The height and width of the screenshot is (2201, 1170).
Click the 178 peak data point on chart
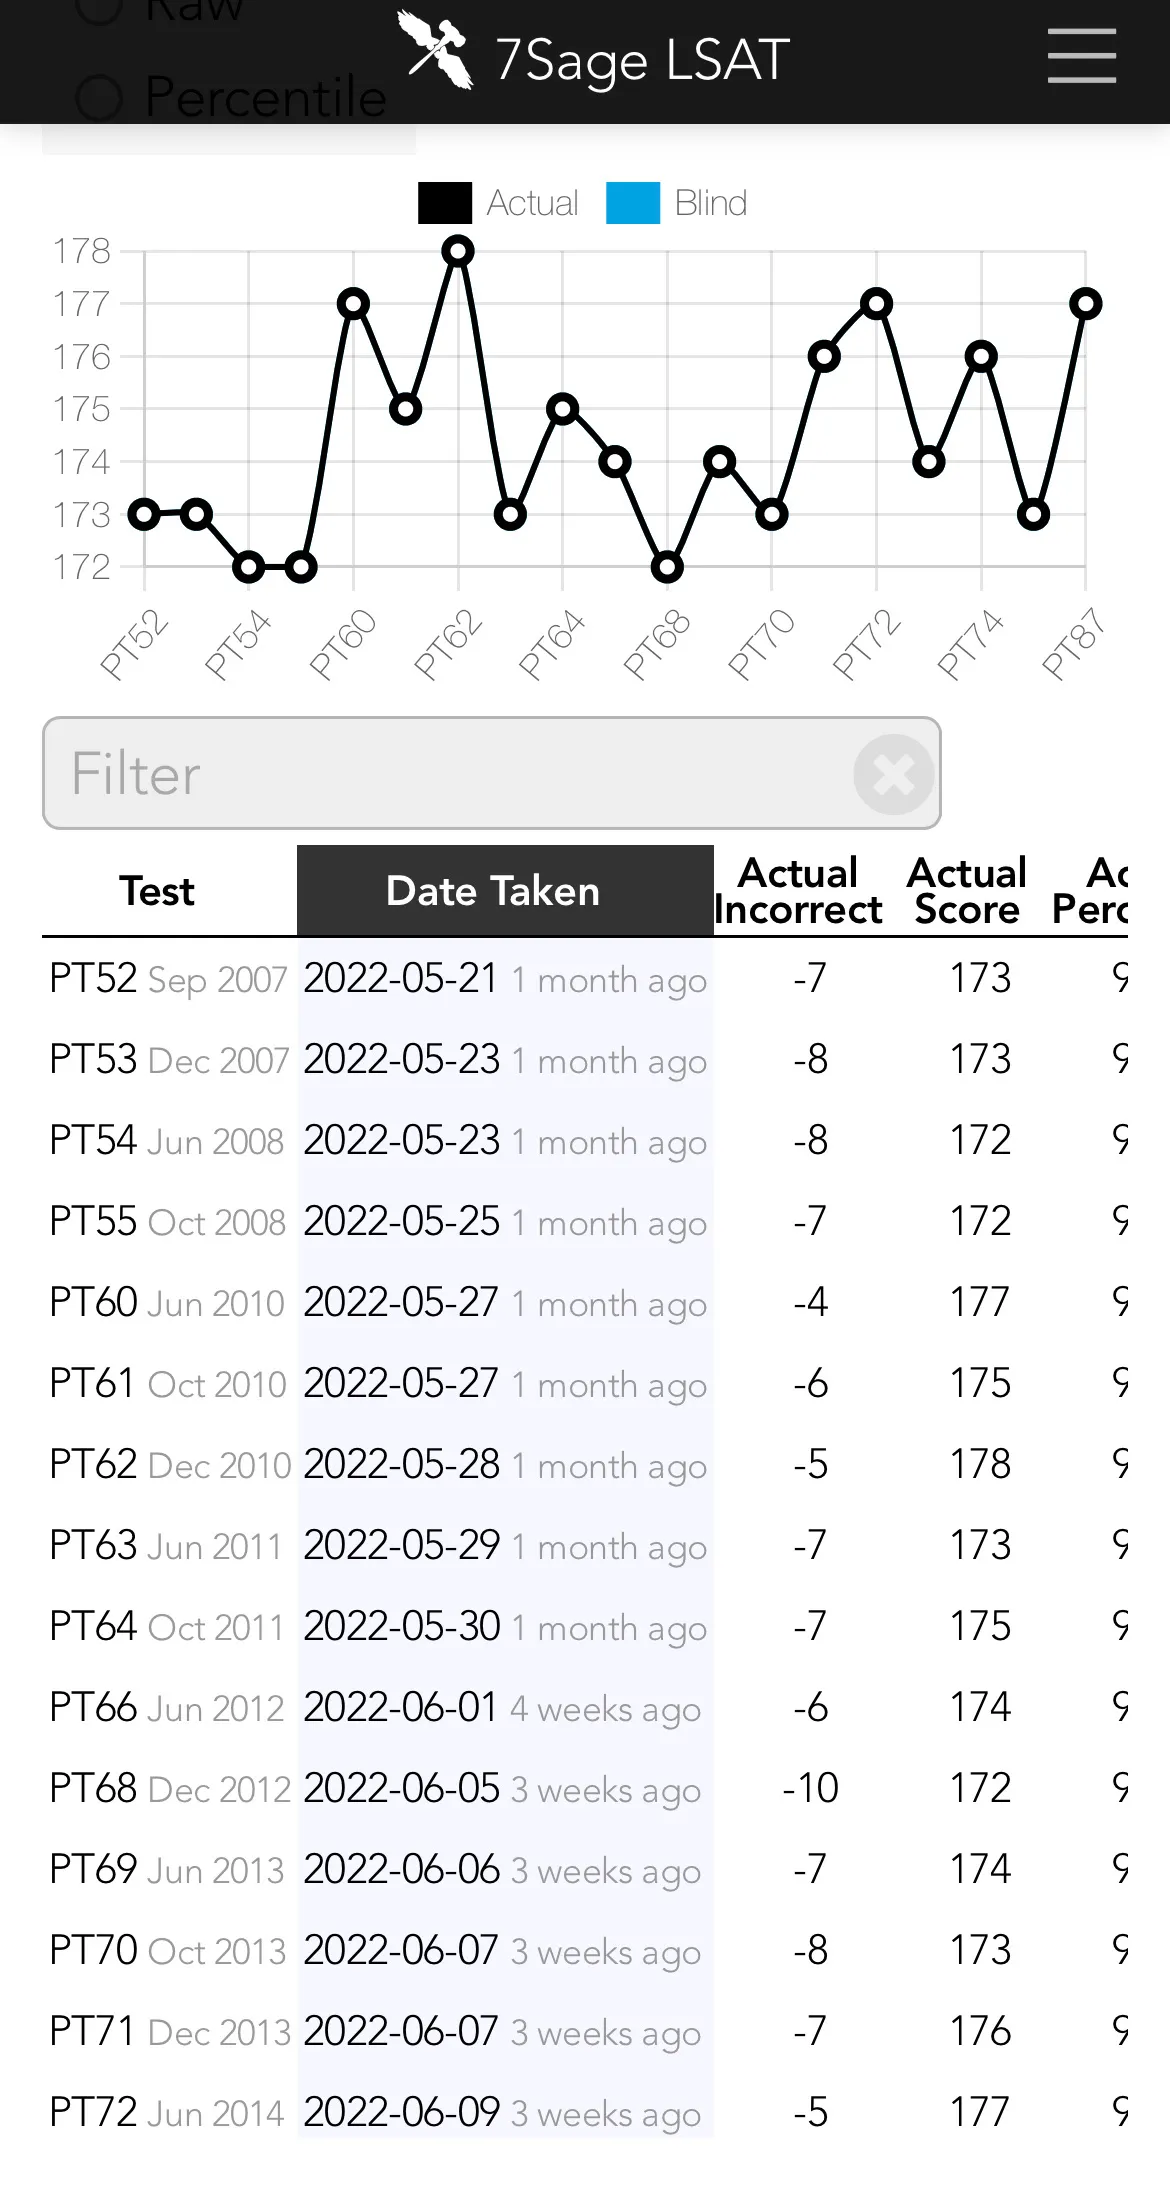pos(458,251)
